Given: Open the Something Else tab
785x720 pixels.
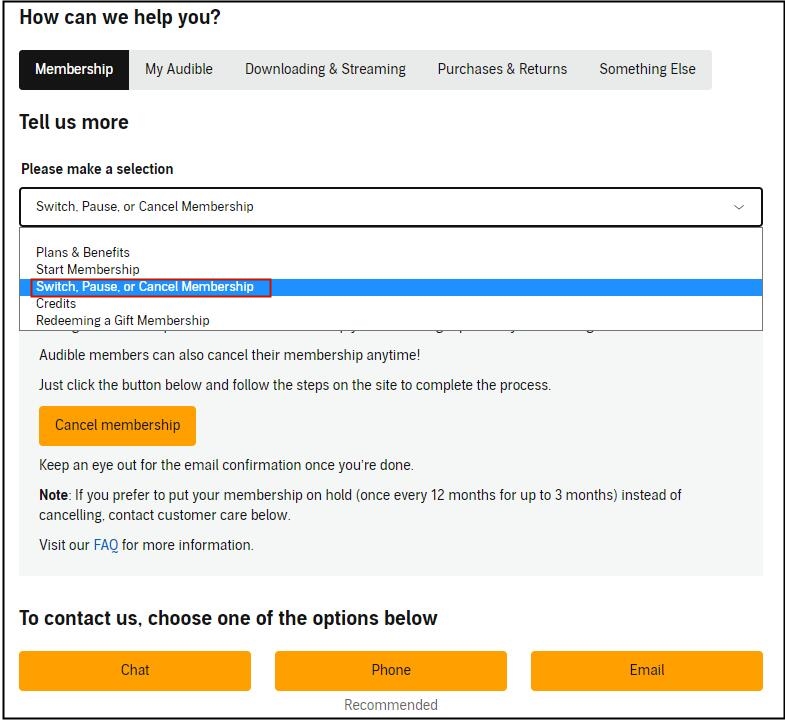Looking at the screenshot, I should click(647, 70).
